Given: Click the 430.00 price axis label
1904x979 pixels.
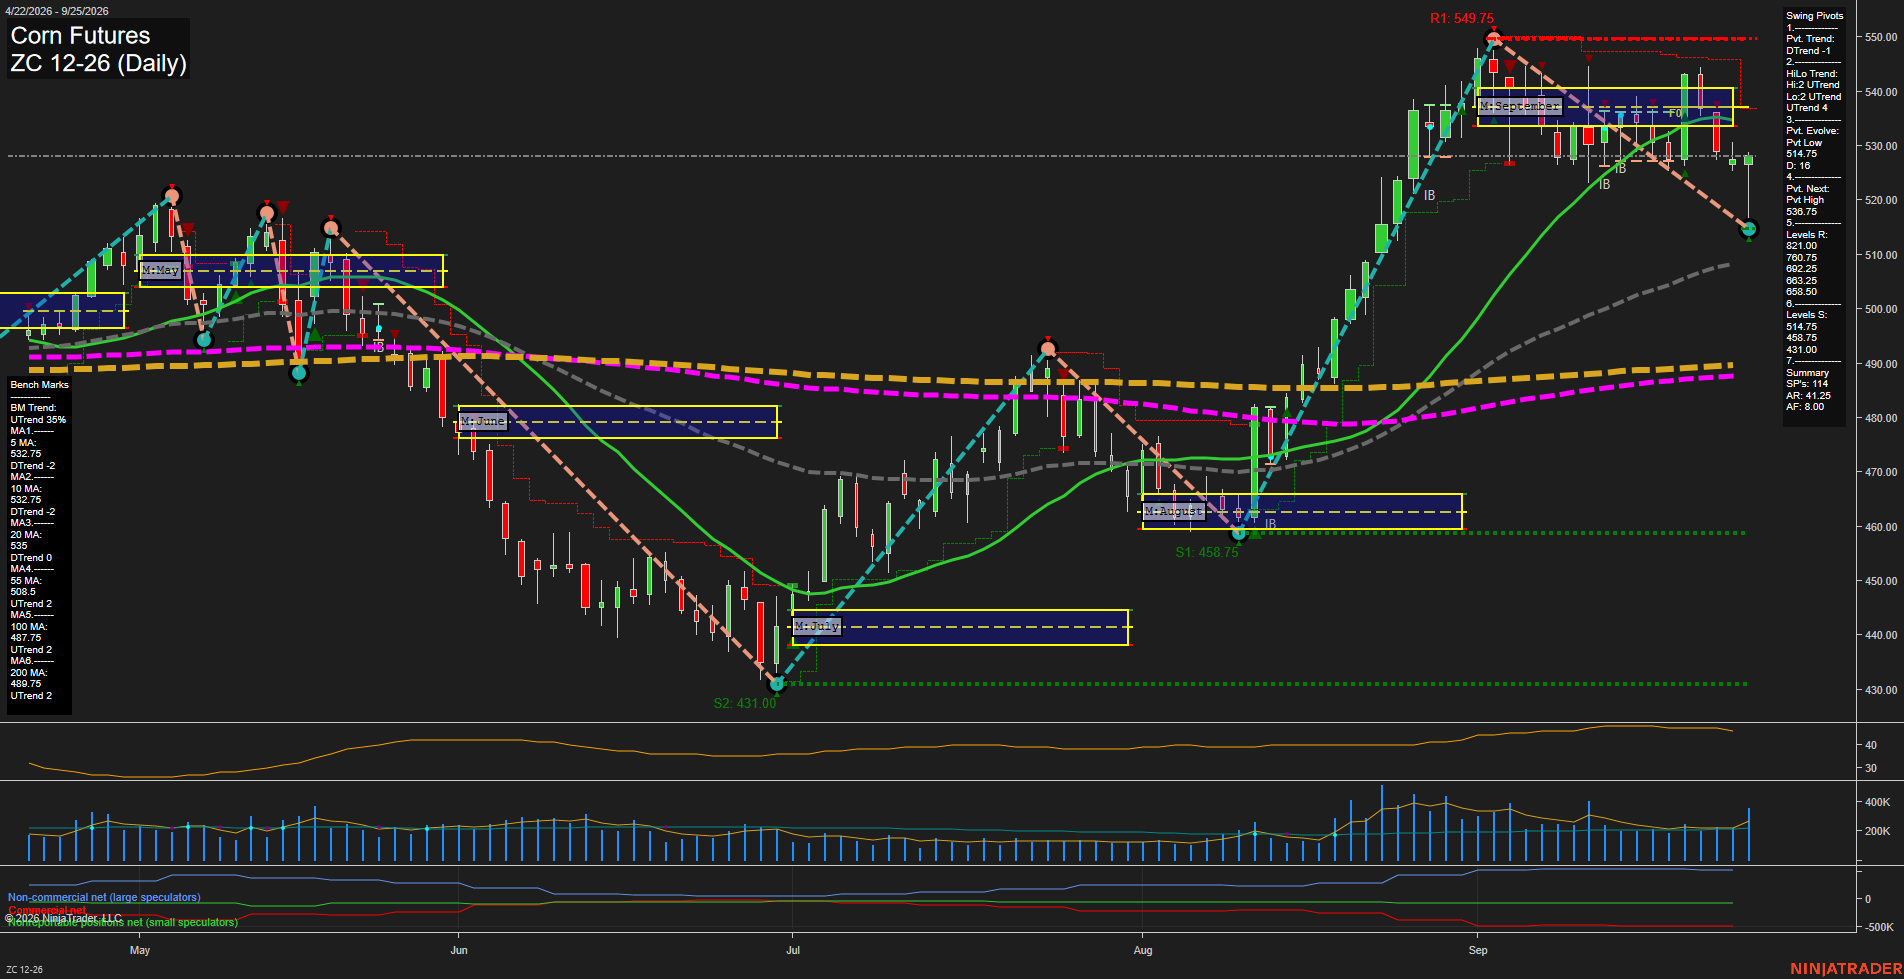Looking at the screenshot, I should pos(1881,690).
